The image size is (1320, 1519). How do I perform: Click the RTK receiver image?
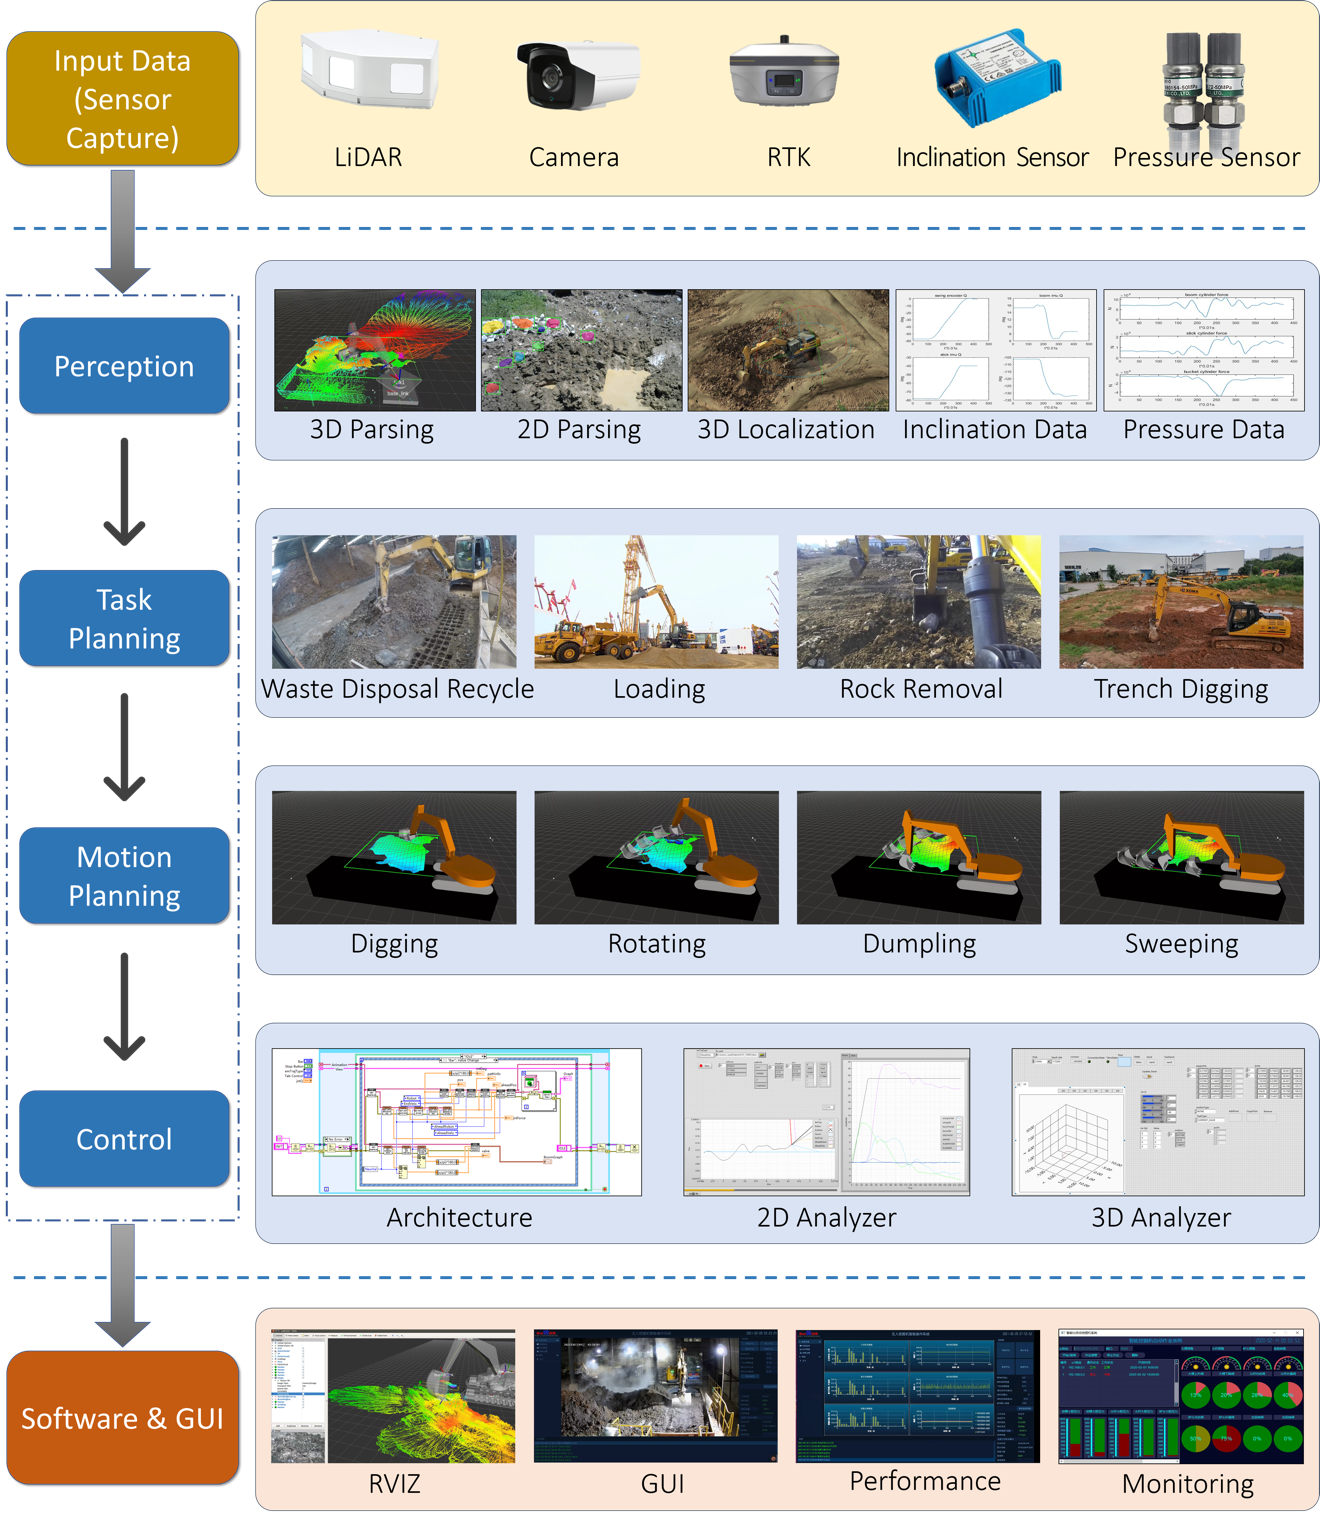pos(785,72)
